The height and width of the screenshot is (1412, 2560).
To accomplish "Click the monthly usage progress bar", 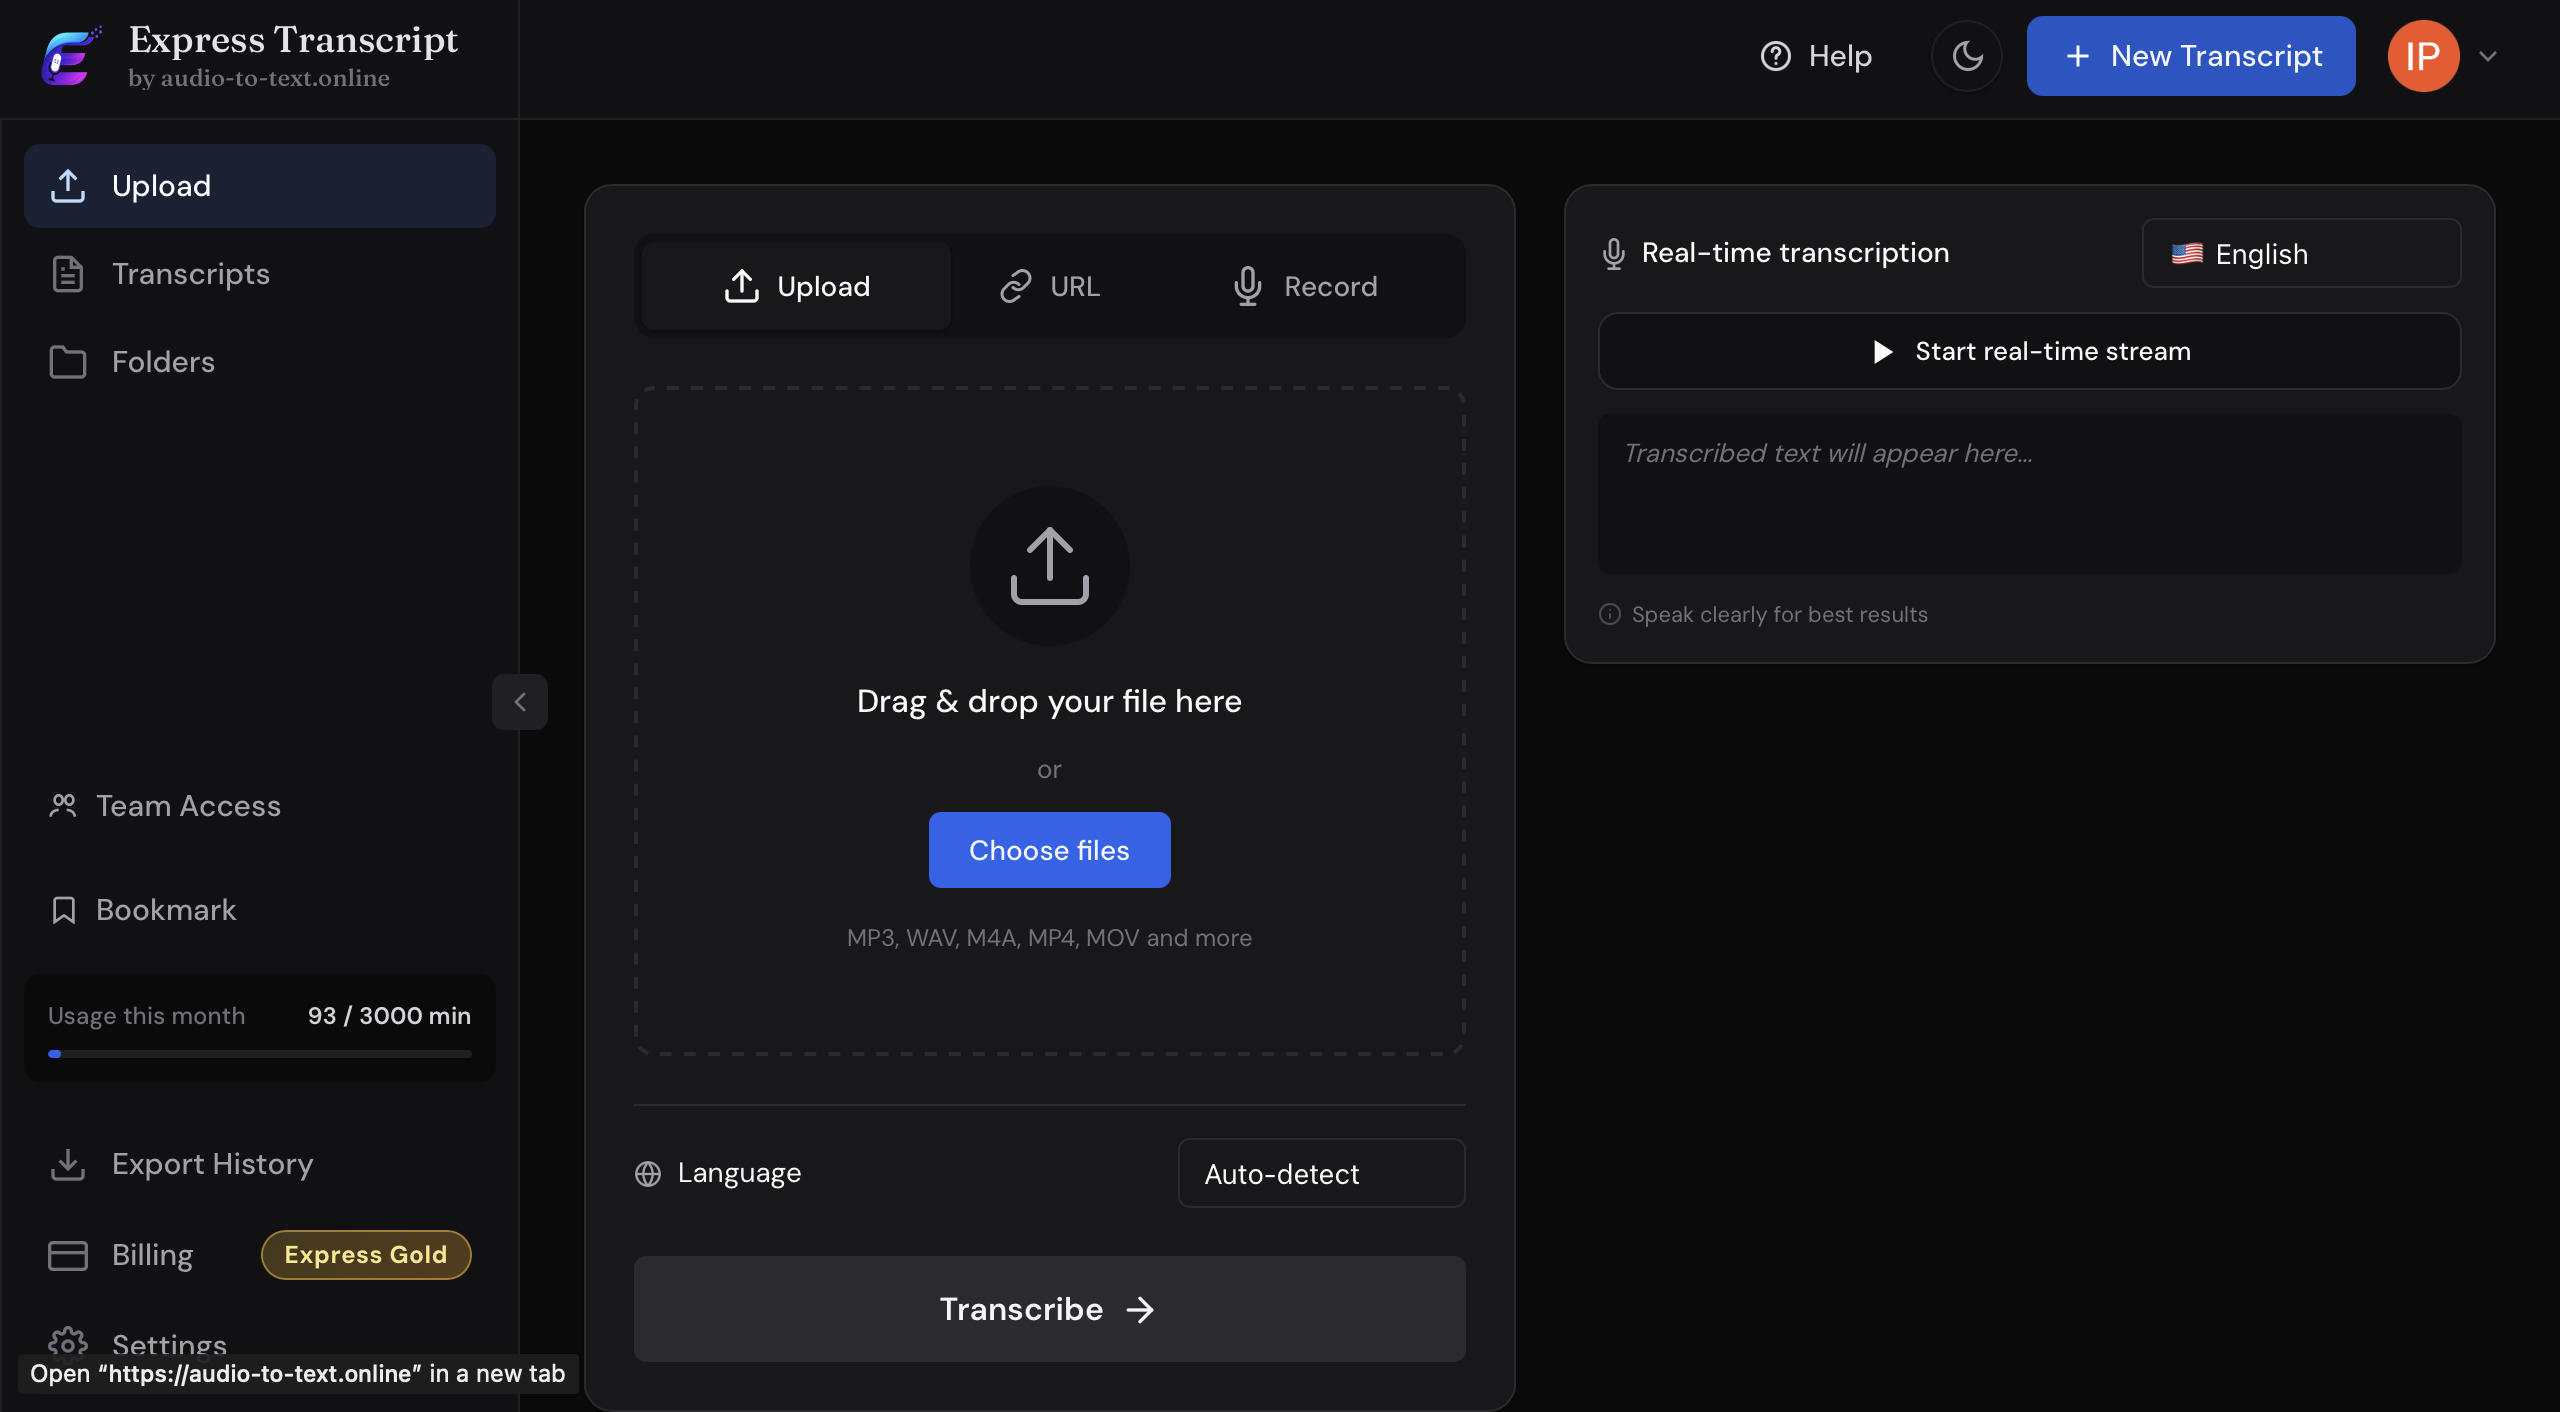I will pos(259,1054).
